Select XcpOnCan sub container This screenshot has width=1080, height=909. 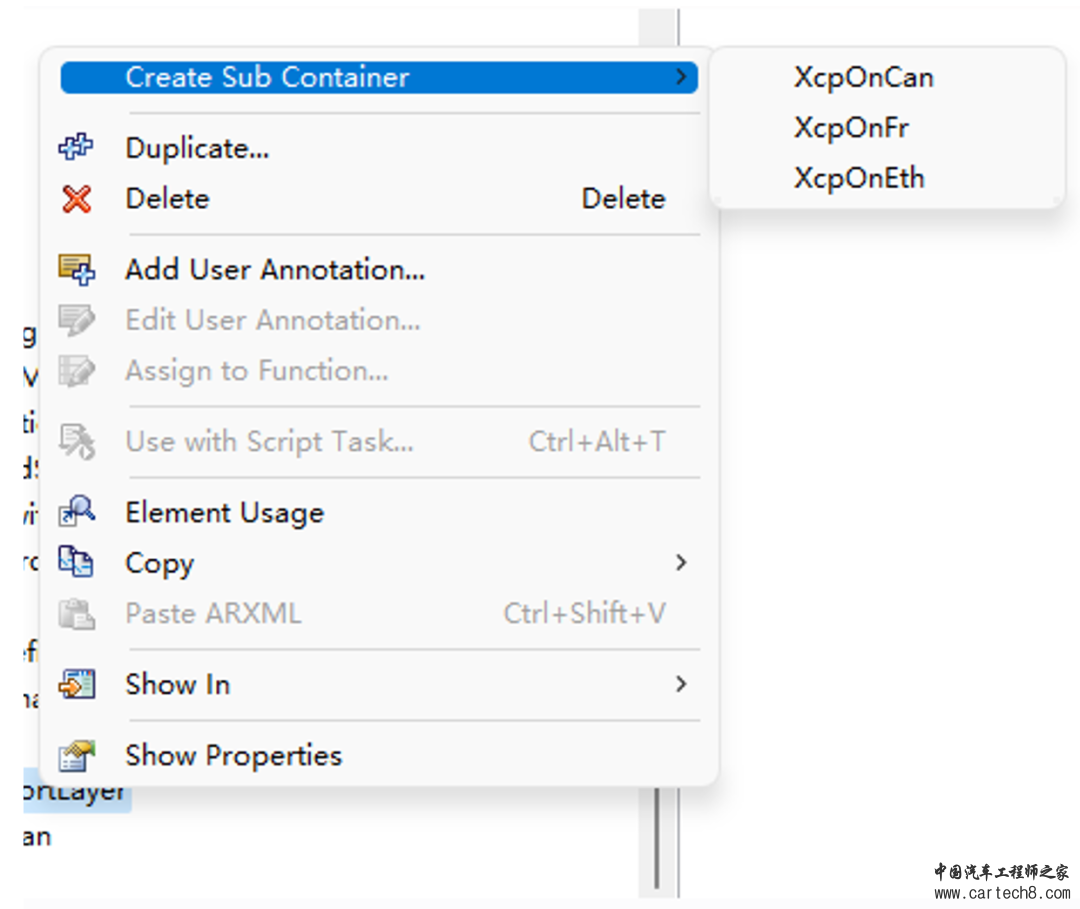(863, 77)
